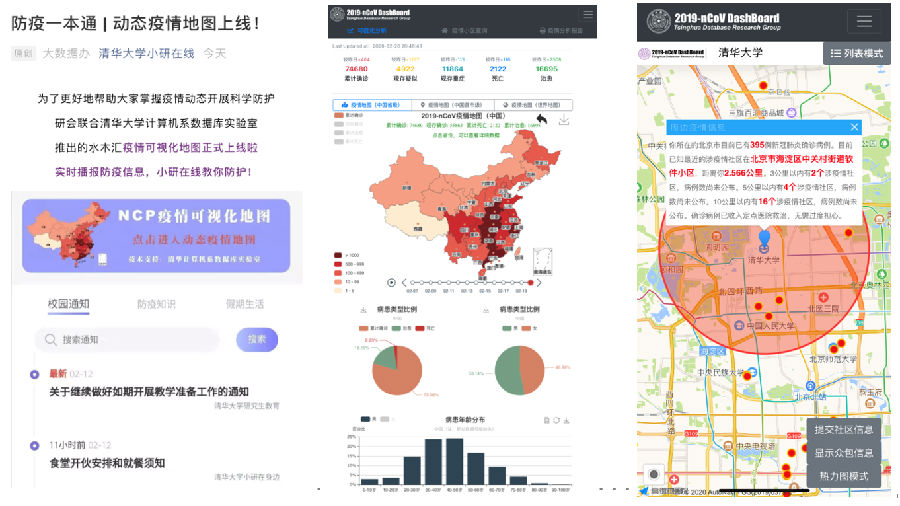Image resolution: width=900 pixels, height=506 pixels.
Task: Click the 中国人民大学 map marker
Action: pos(739,325)
